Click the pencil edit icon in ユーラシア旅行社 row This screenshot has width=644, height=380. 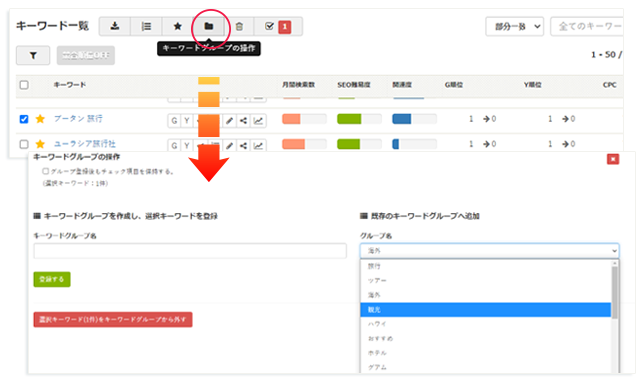tap(230, 145)
